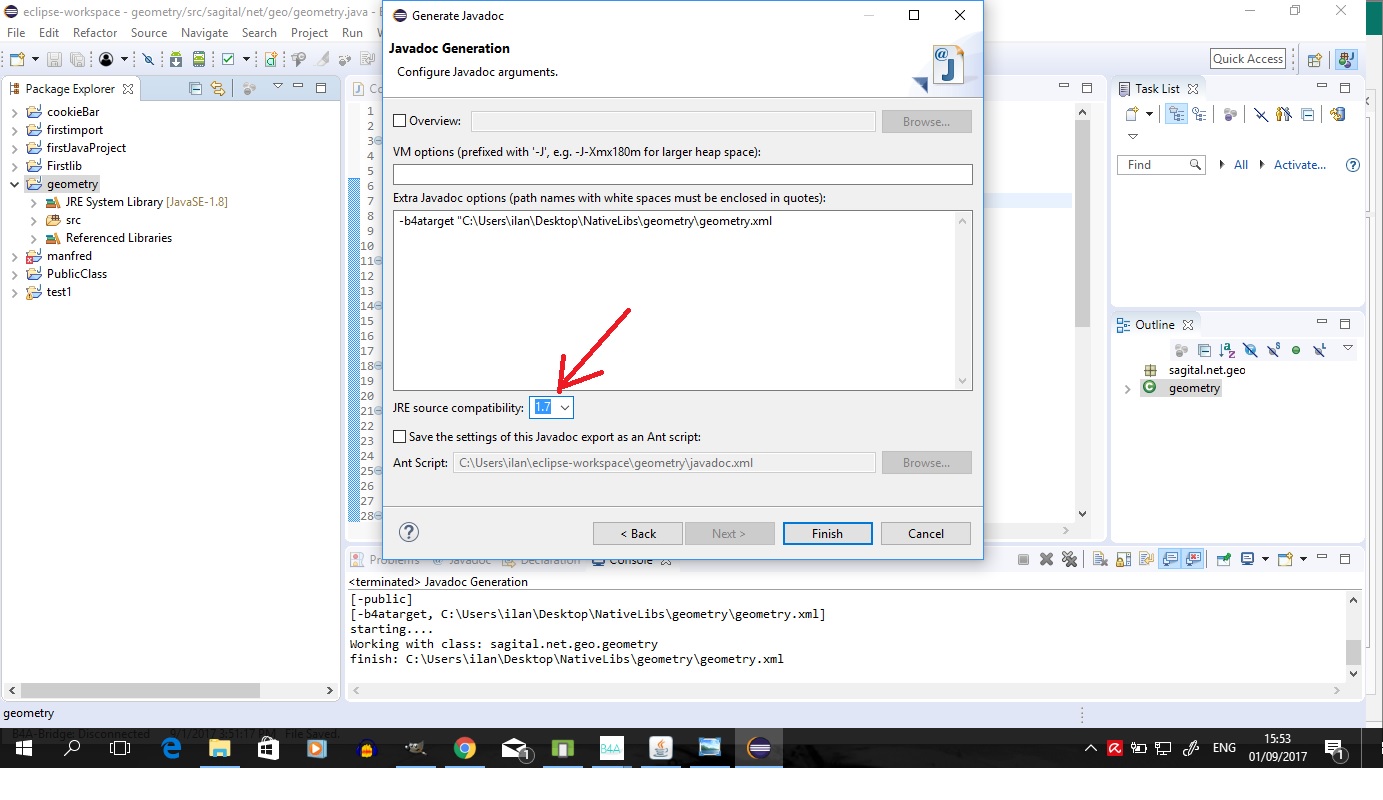Expand JRE System Library node
1383x800 pixels.
coord(33,202)
